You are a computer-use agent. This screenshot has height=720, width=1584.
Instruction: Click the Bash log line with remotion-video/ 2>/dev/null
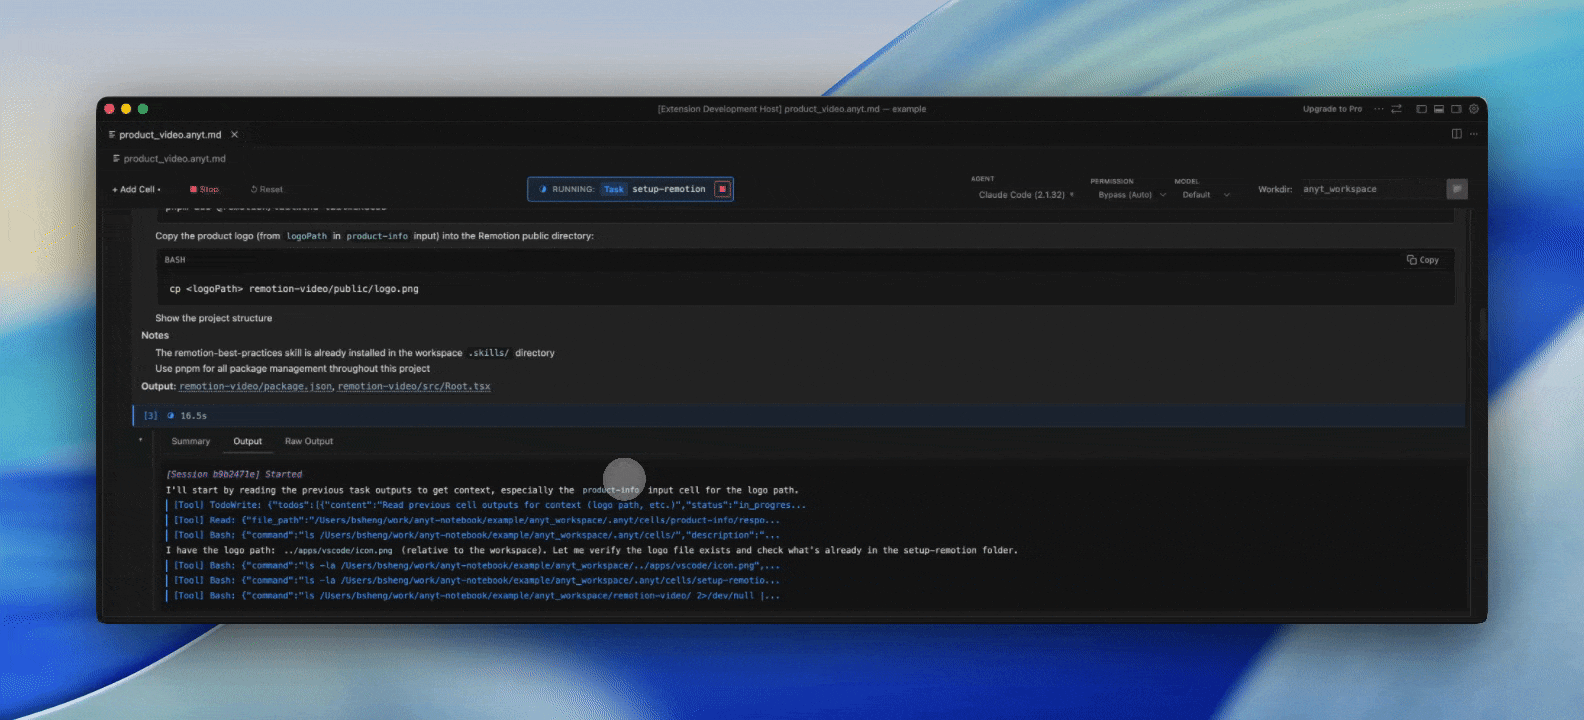[x=477, y=596]
